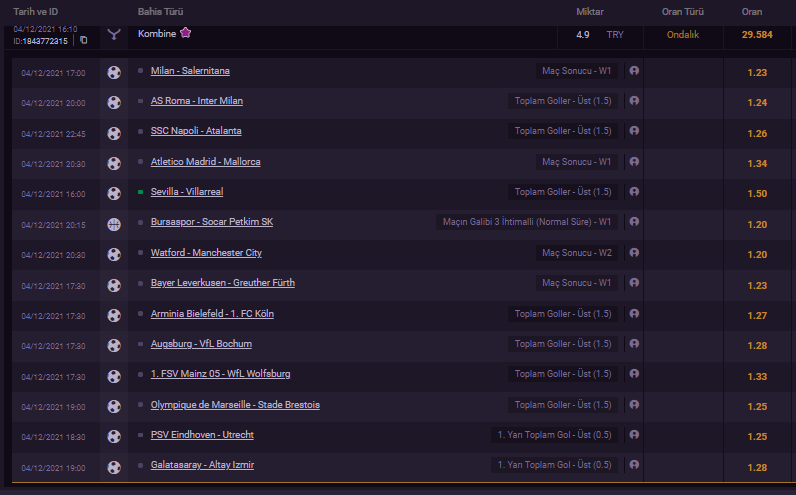Viewport: 796px width, 495px height.
Task: Open the SSC Napoli - Atalanta match link
Action: click(196, 130)
